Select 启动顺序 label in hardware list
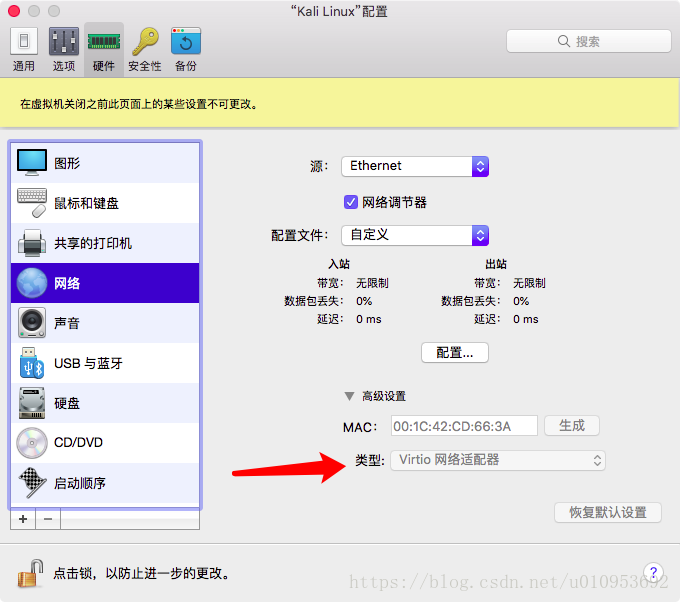Viewport: 680px width, 602px height. tap(80, 483)
